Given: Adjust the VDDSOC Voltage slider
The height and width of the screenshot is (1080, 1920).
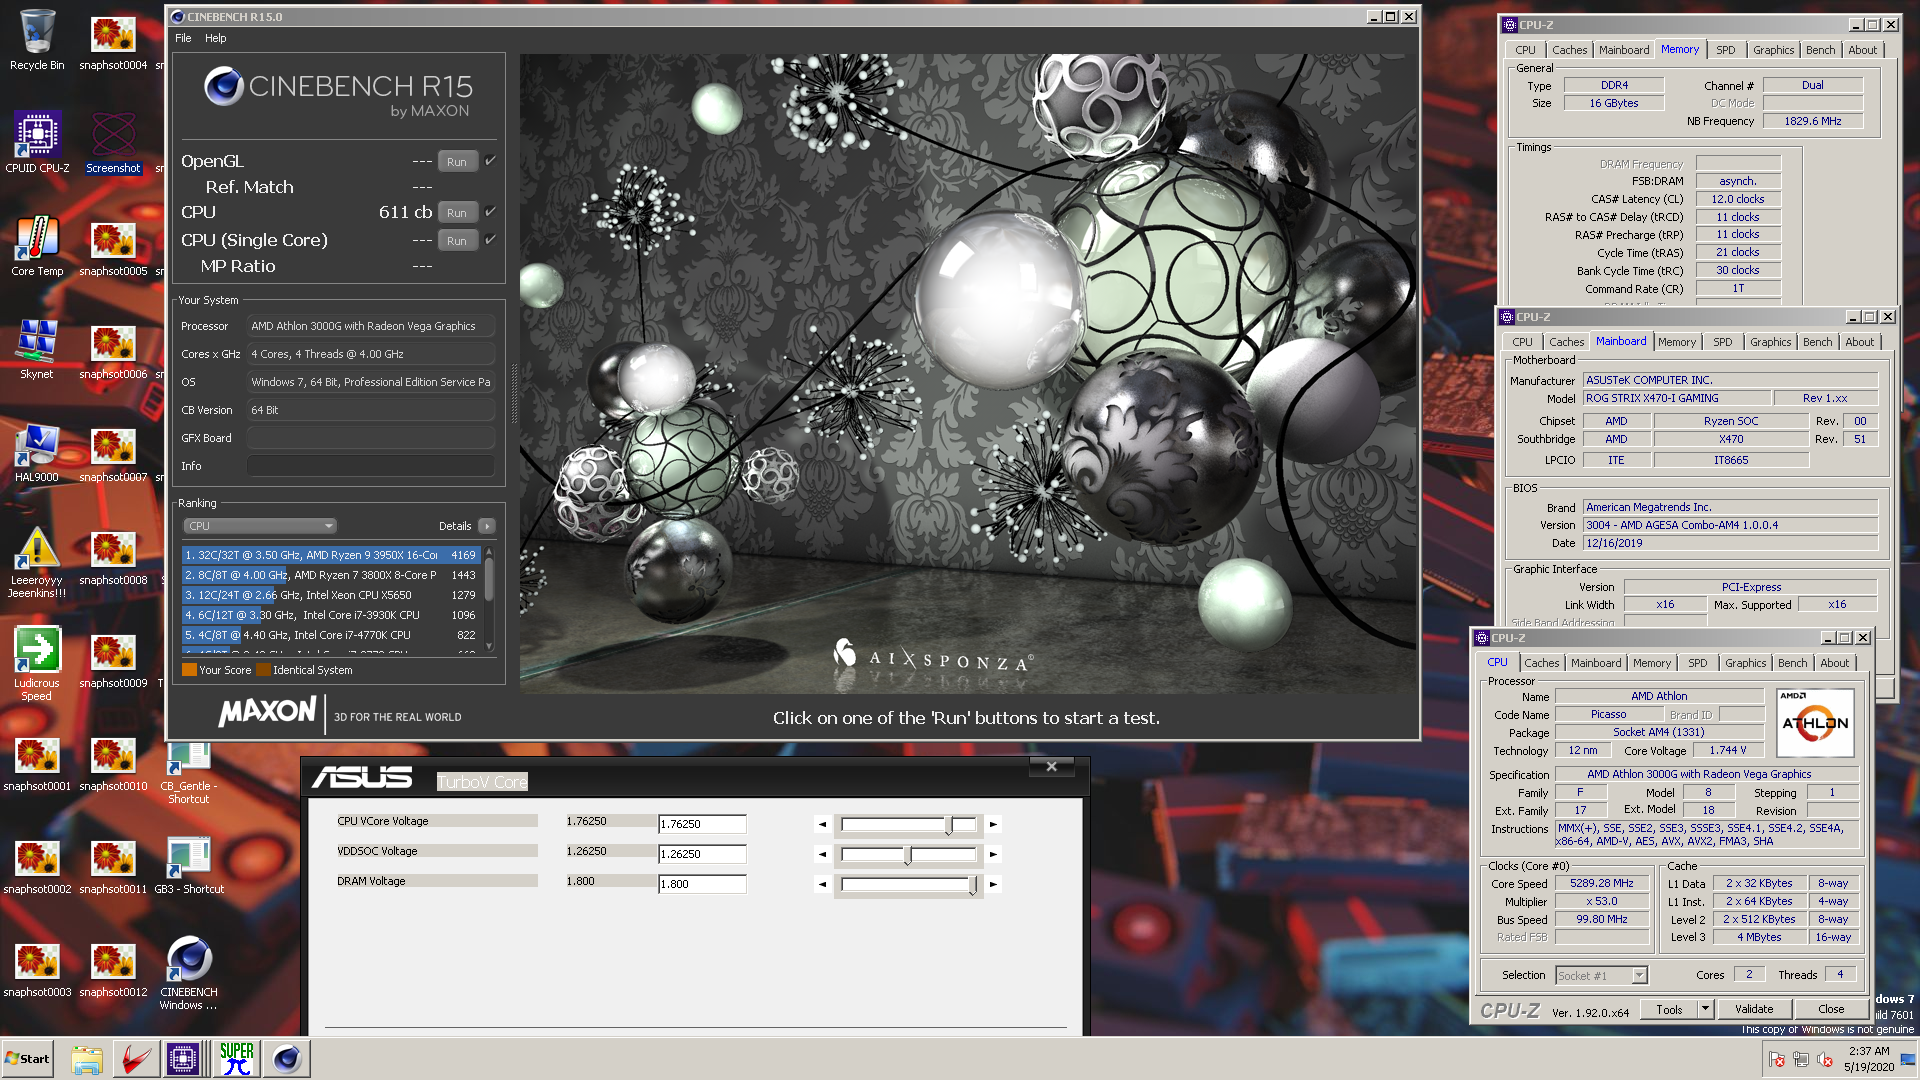Looking at the screenshot, I should pyautogui.click(x=909, y=855).
